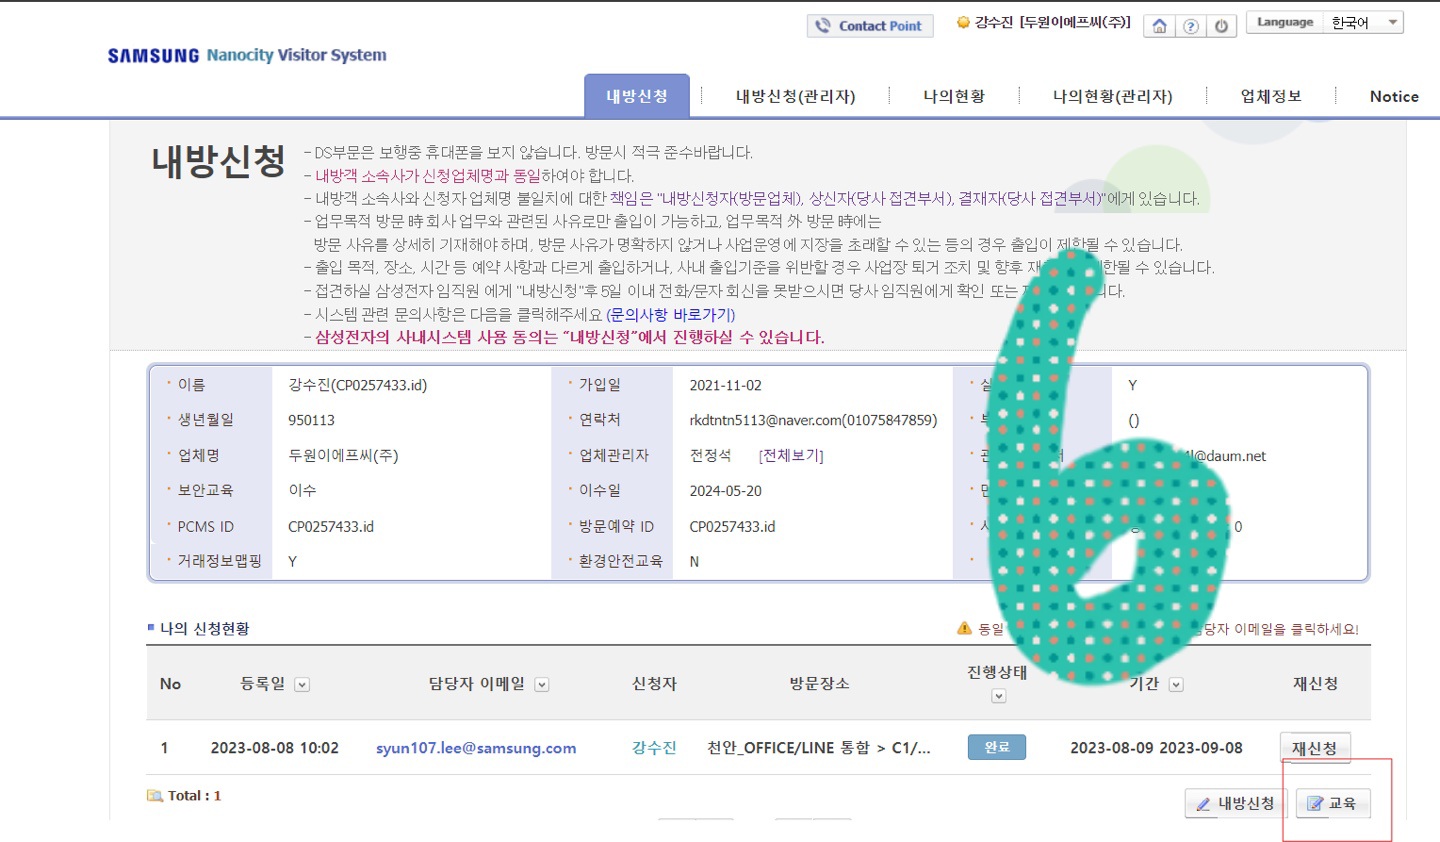
Task: Open the 나의현황(관리자) tab
Action: pos(1112,96)
